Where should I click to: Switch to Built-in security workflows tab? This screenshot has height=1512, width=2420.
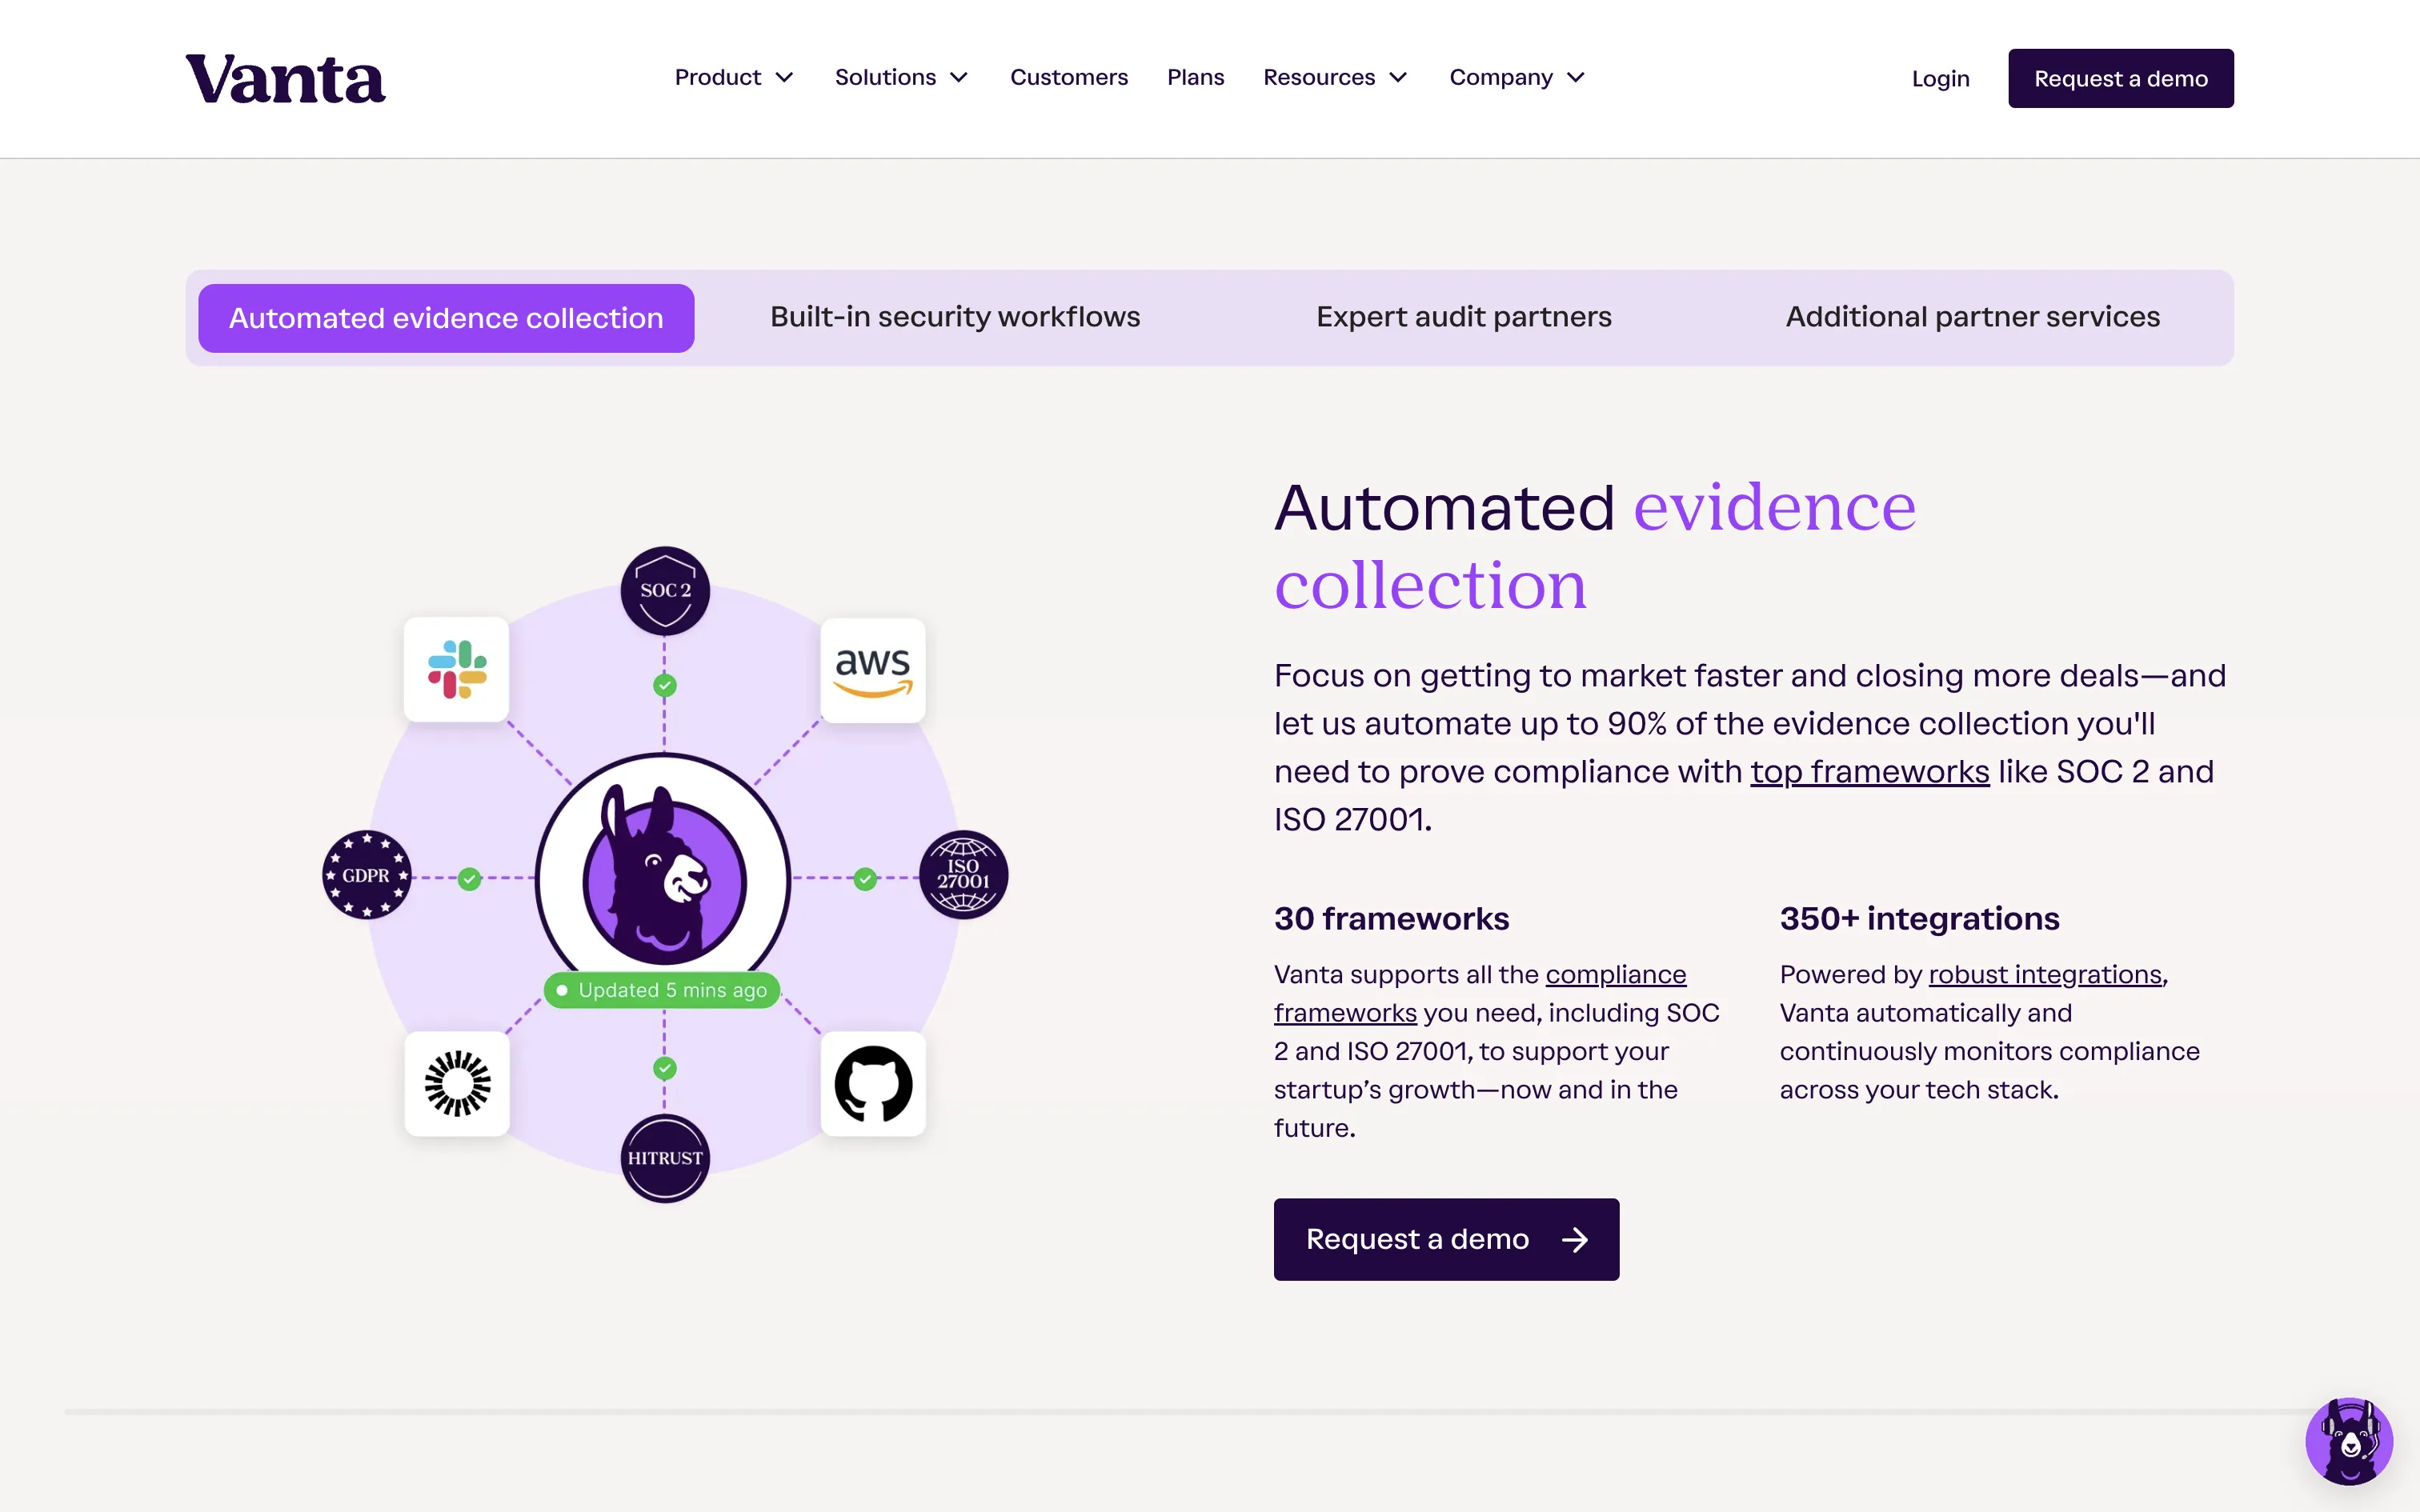point(954,317)
